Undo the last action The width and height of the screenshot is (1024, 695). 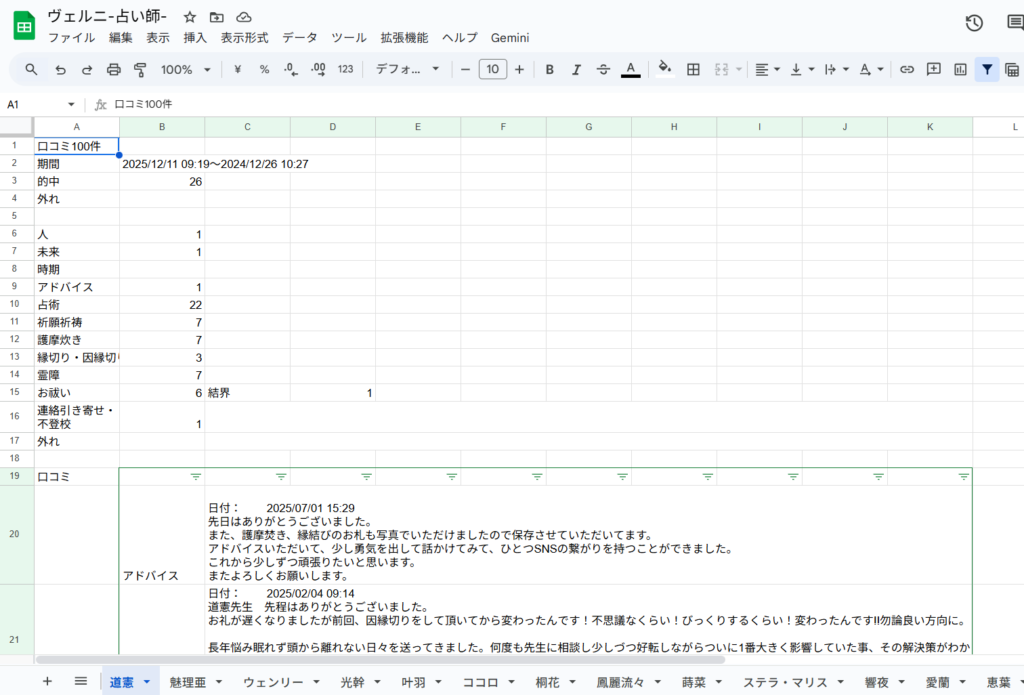pyautogui.click(x=60, y=70)
